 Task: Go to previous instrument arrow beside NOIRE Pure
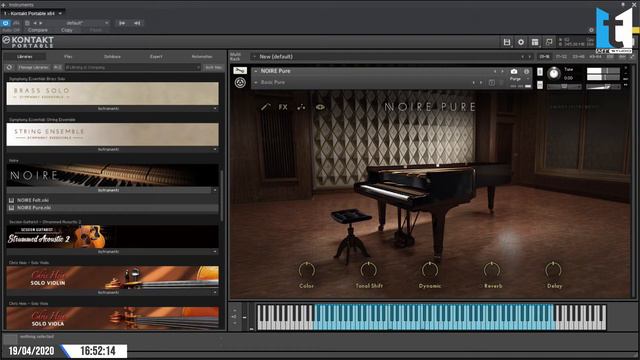(495, 71)
